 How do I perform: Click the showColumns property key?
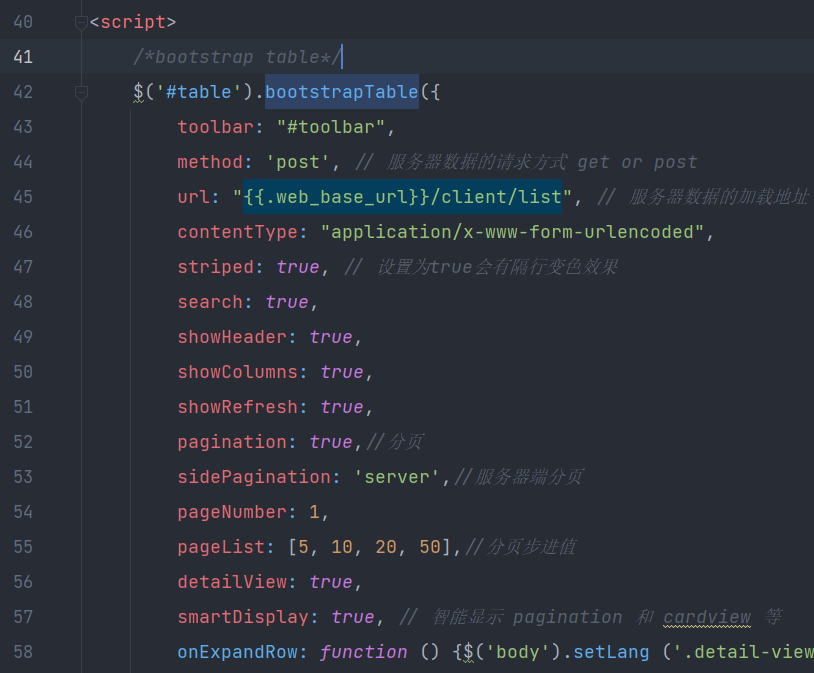coord(237,372)
